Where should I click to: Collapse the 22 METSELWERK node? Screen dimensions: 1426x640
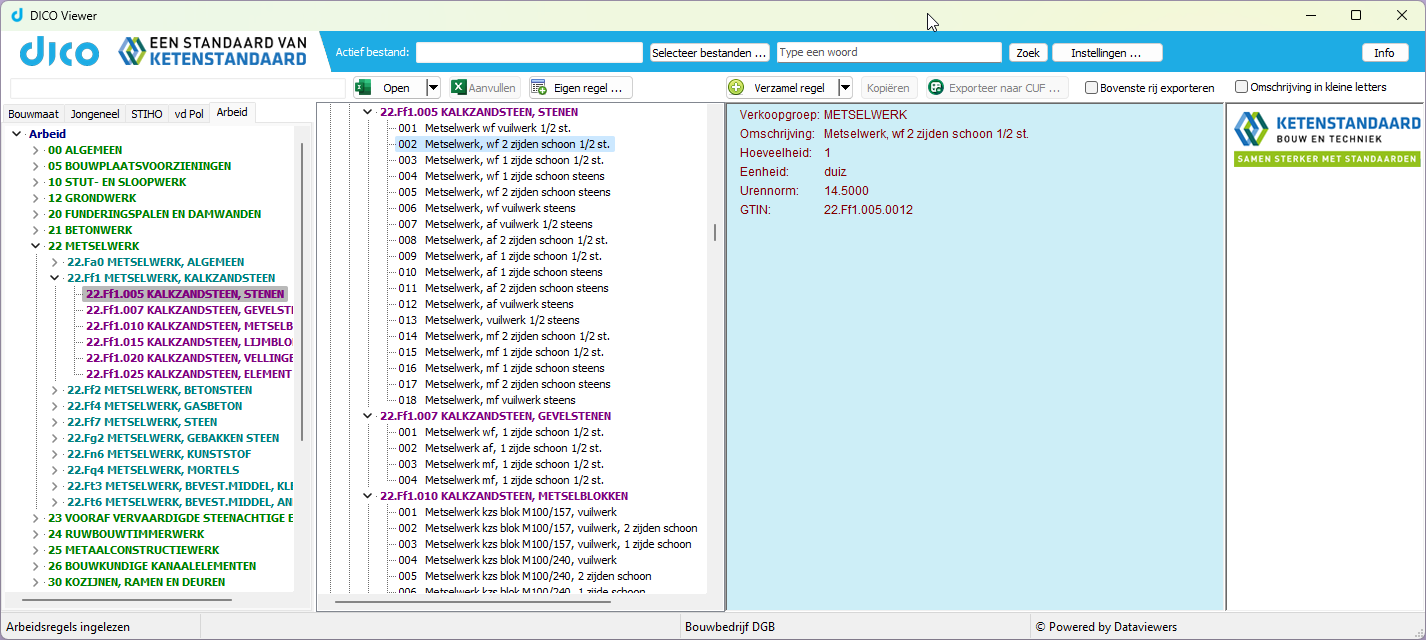pyautogui.click(x=36, y=246)
